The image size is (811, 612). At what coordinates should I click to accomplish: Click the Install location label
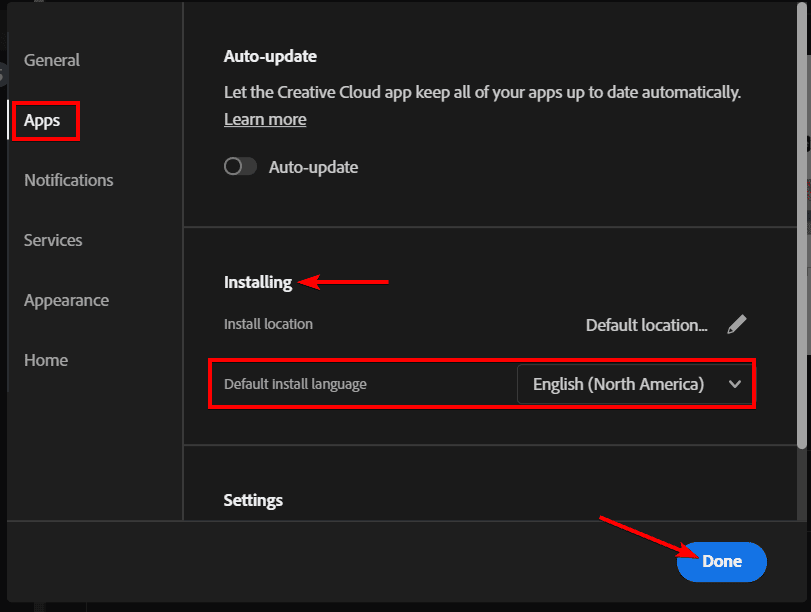pos(268,324)
